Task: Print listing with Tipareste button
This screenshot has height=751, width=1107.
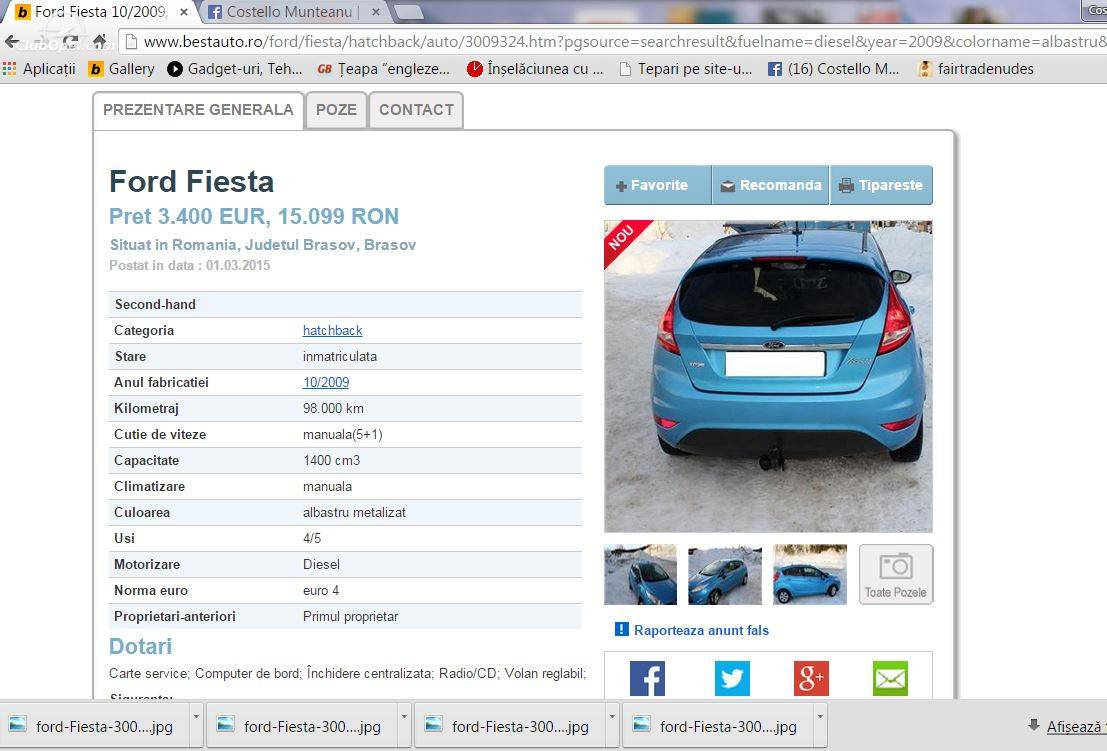Action: coord(881,185)
